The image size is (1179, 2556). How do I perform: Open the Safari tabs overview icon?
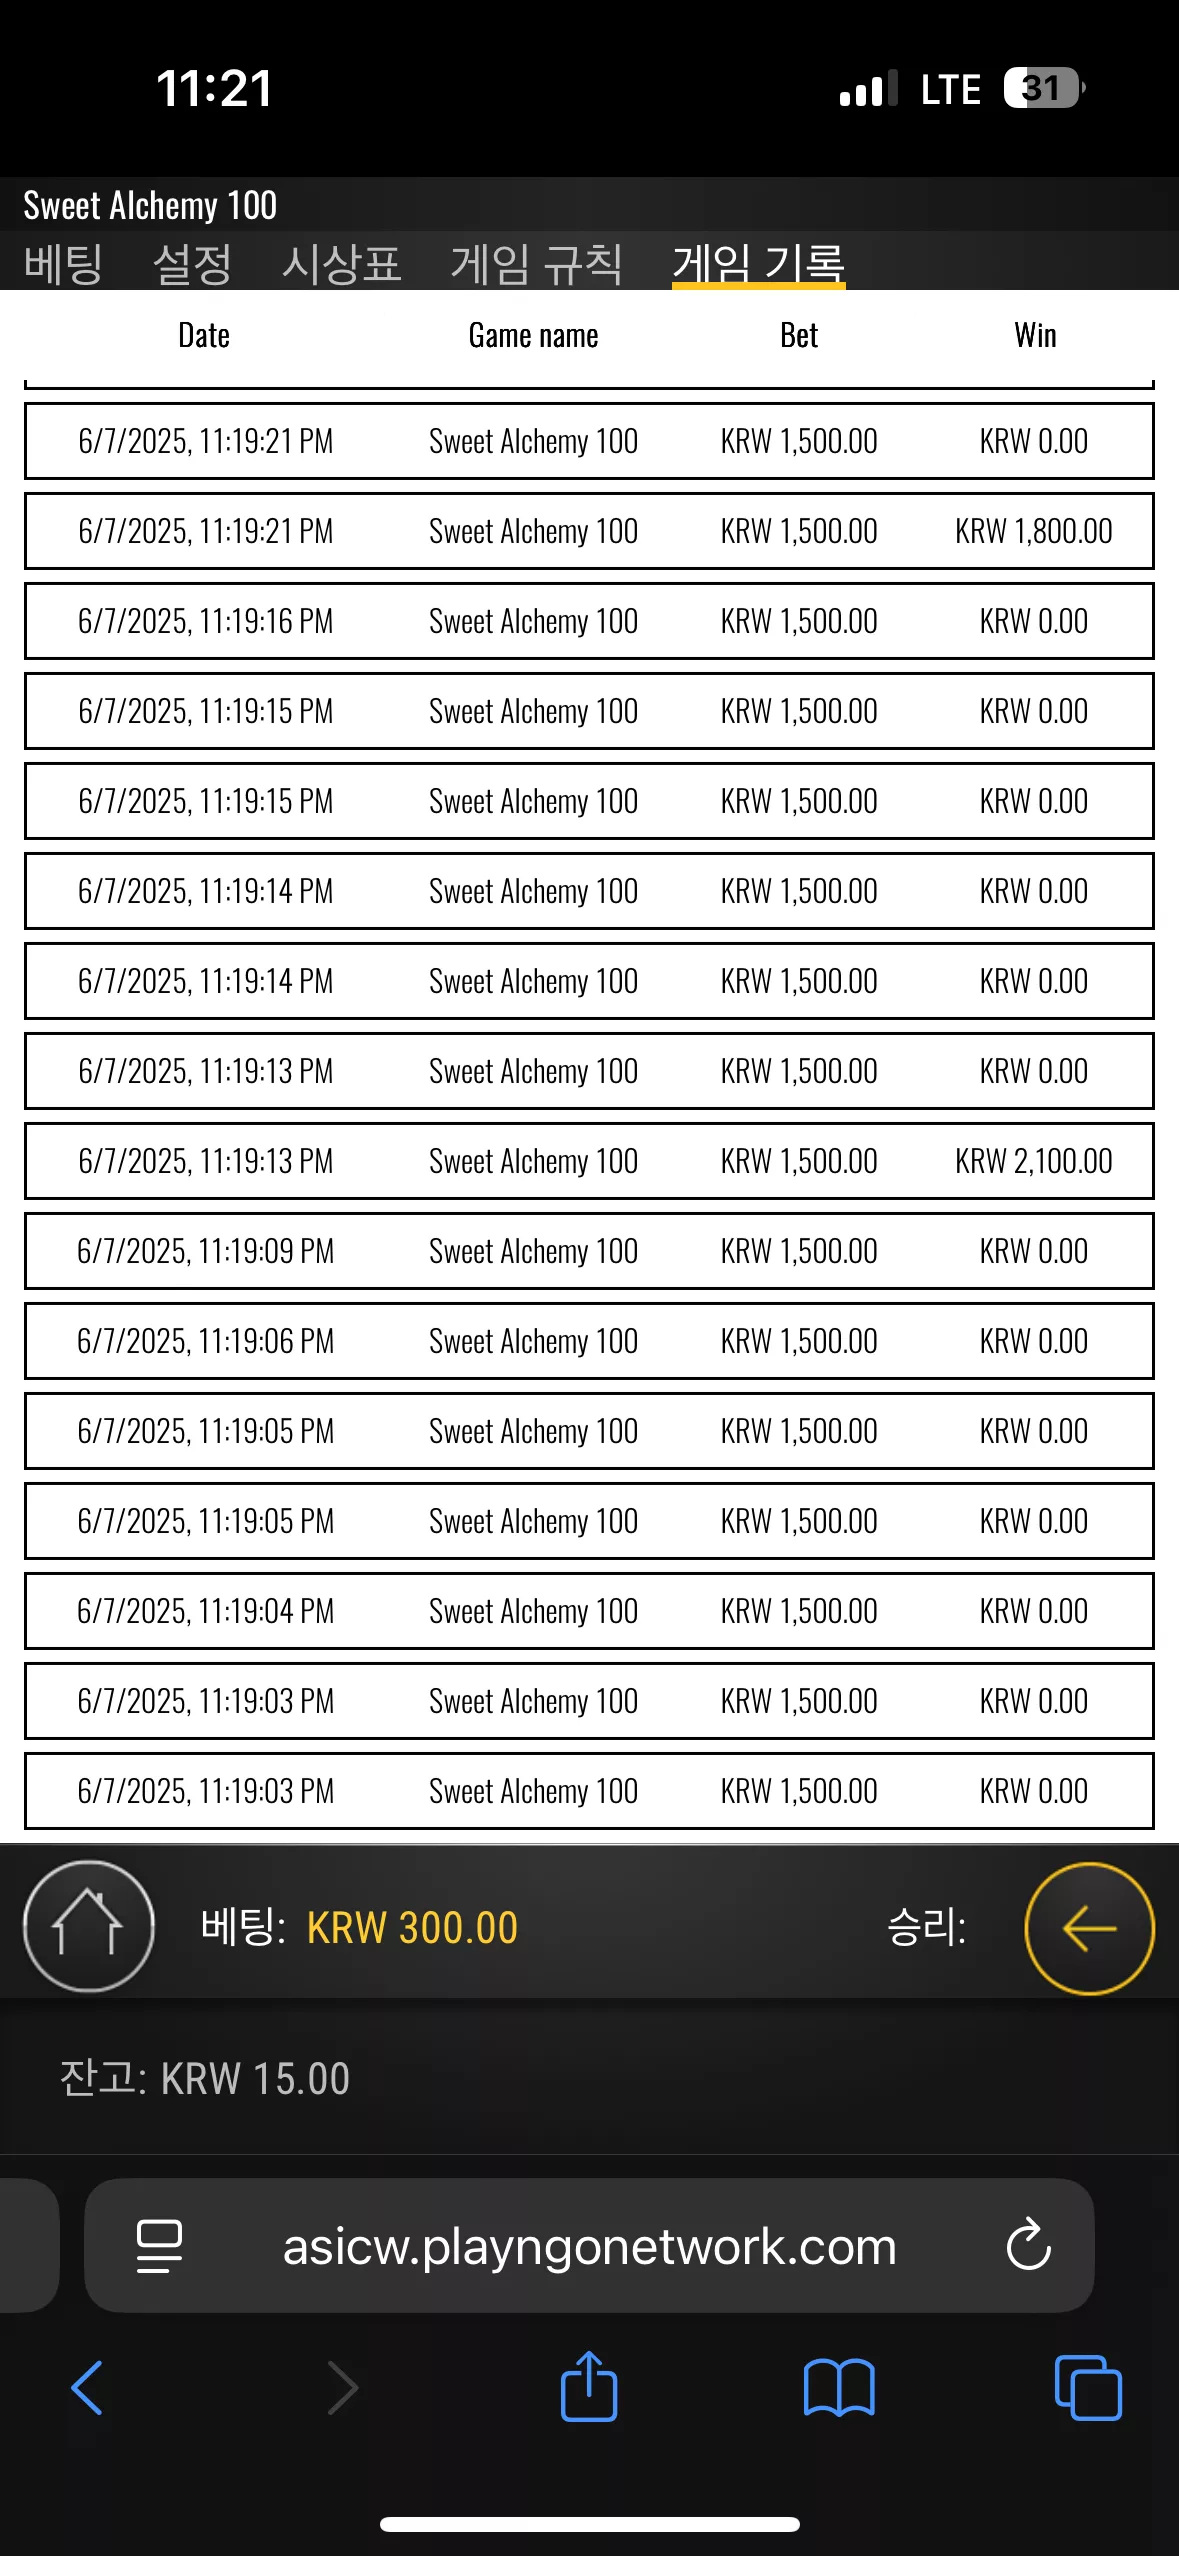click(x=1088, y=2388)
